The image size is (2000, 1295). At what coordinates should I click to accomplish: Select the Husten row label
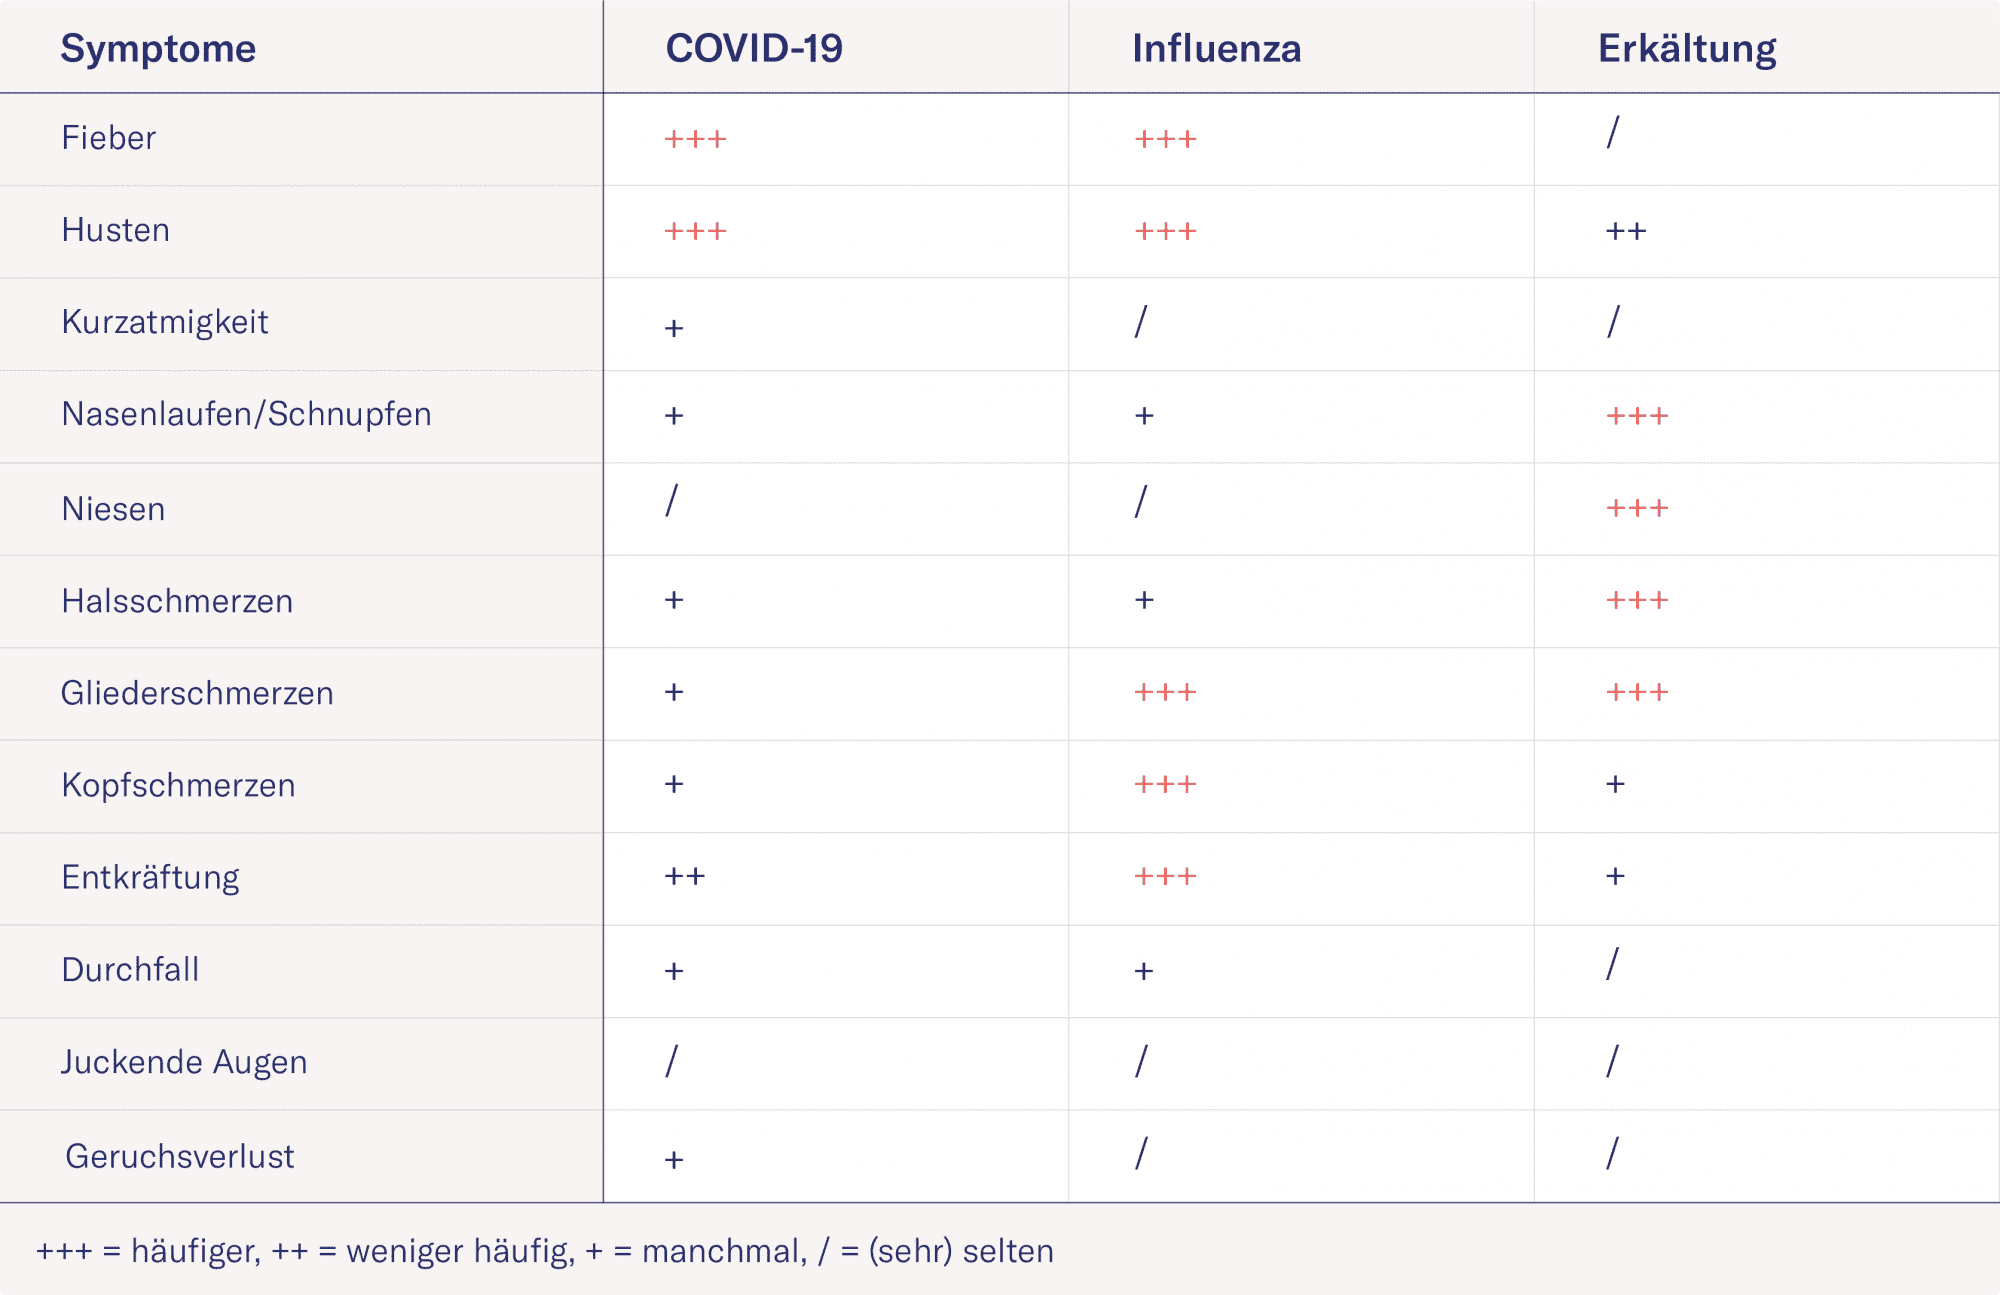tap(115, 230)
